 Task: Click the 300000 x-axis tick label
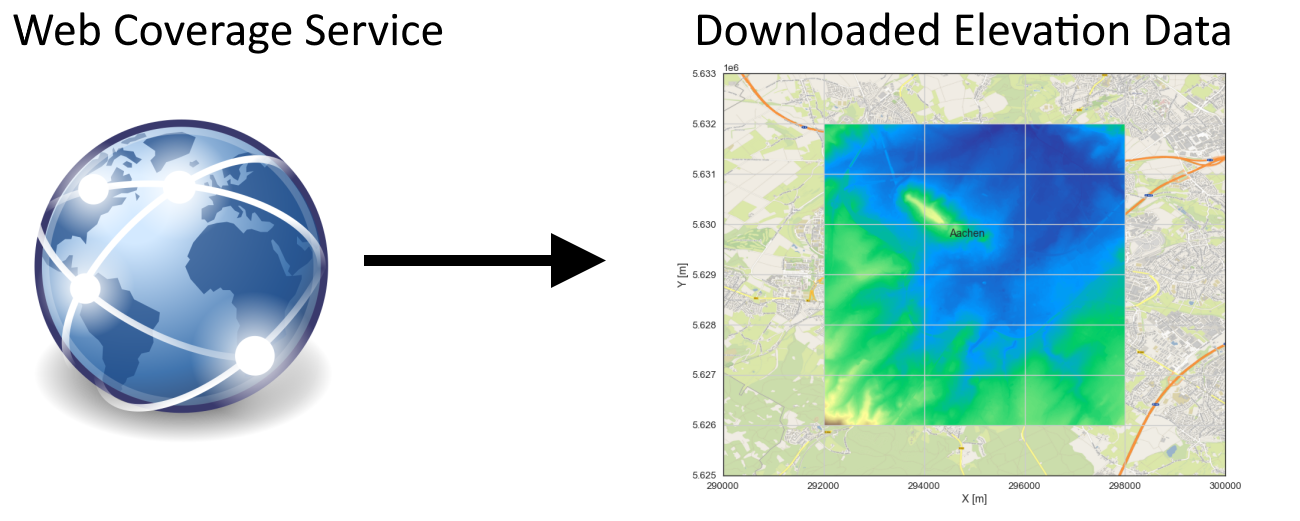click(1226, 486)
